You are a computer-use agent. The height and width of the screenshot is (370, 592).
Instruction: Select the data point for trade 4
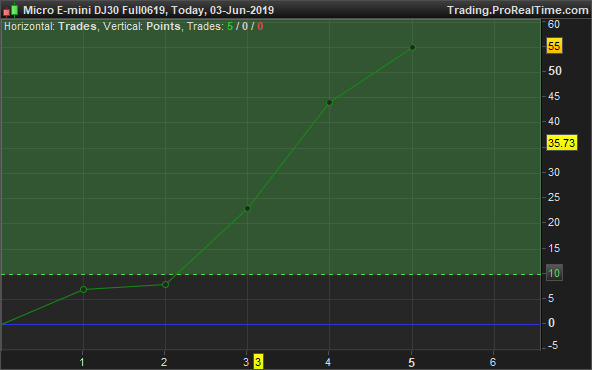pyautogui.click(x=329, y=103)
